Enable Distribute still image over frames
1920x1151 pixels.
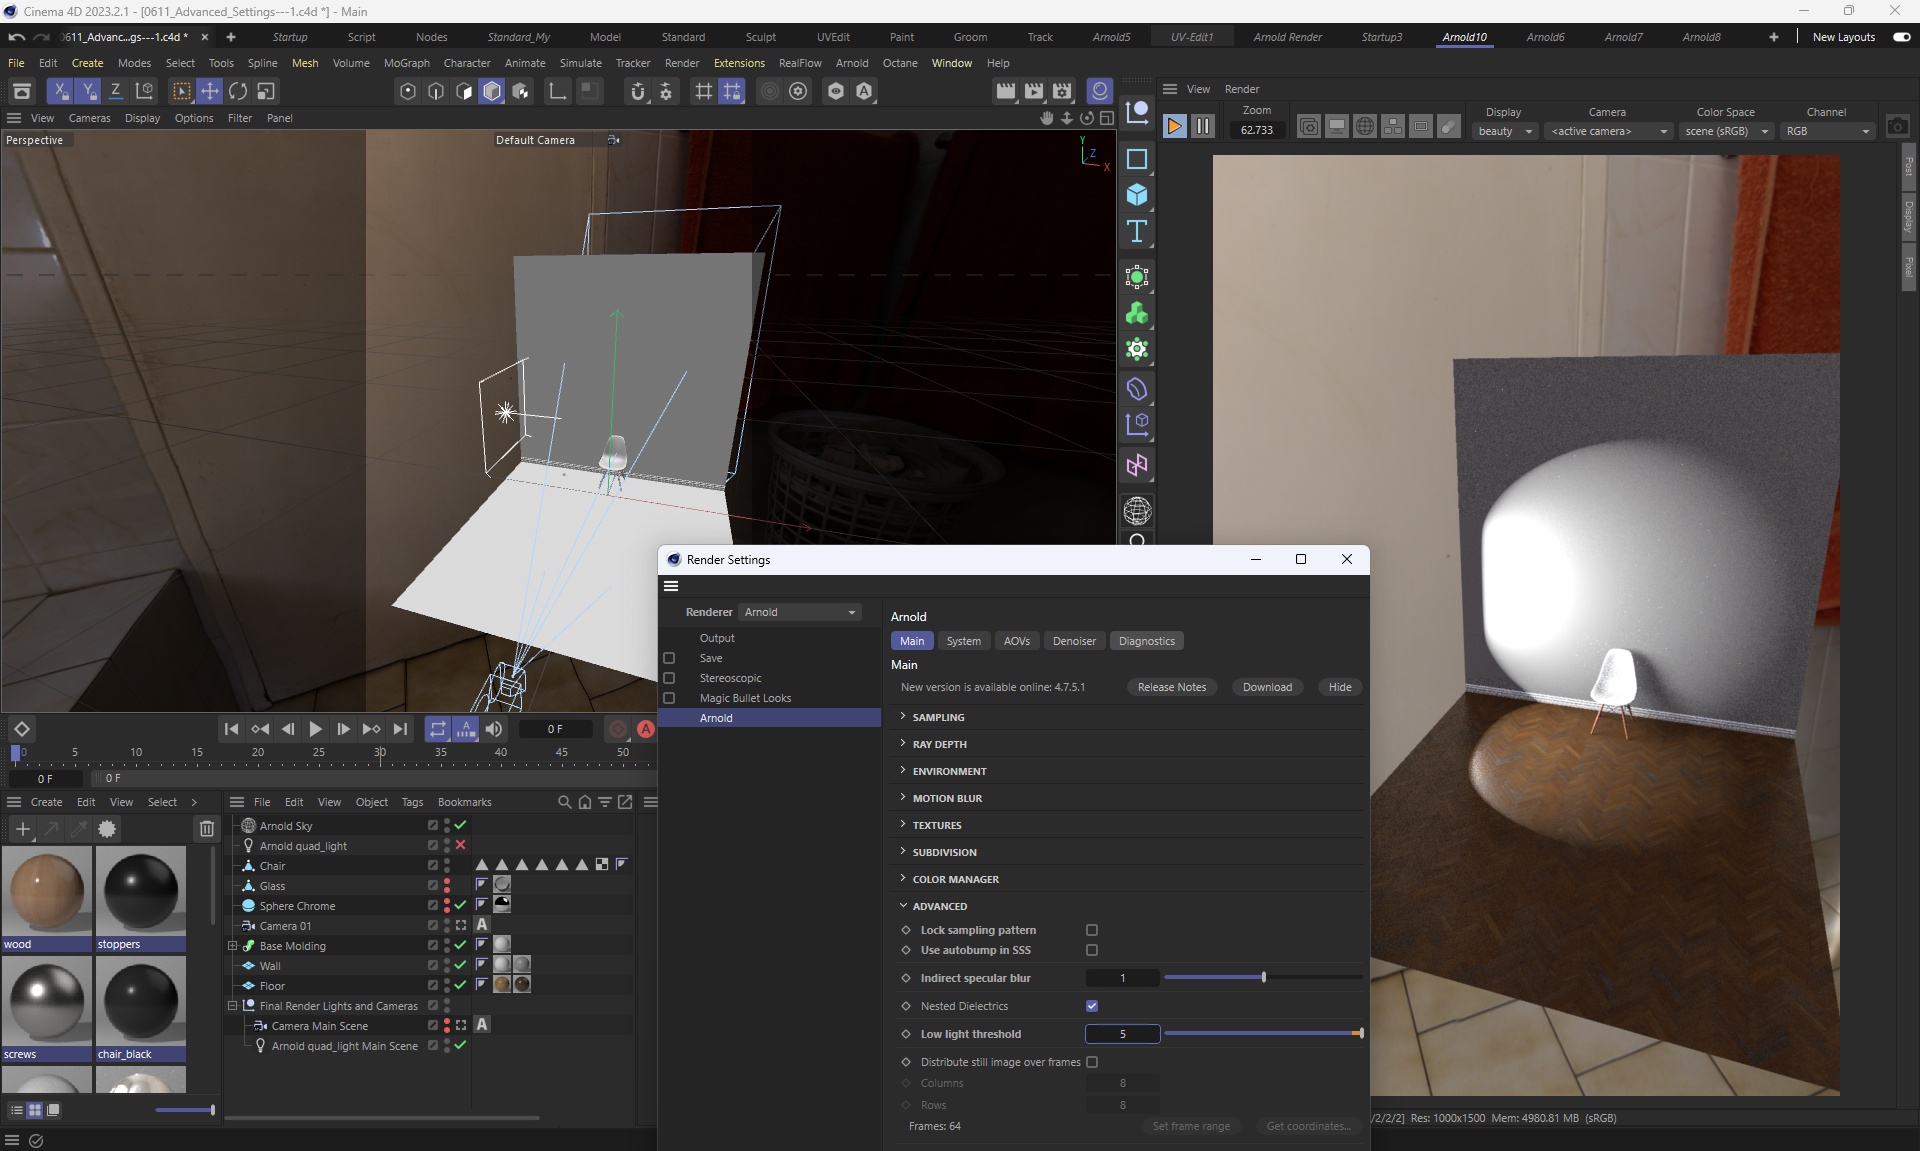pyautogui.click(x=1092, y=1062)
